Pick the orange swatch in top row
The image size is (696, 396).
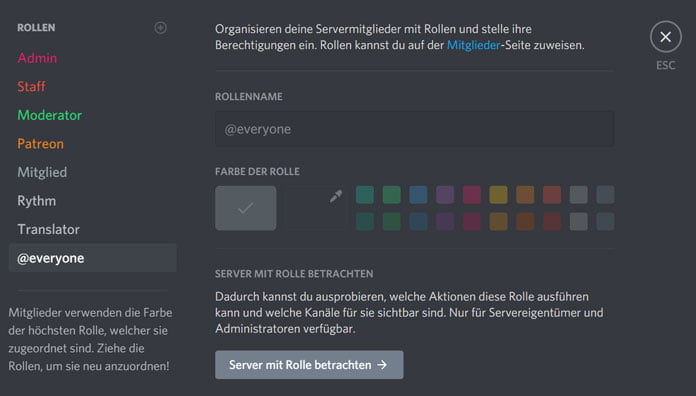click(x=525, y=195)
